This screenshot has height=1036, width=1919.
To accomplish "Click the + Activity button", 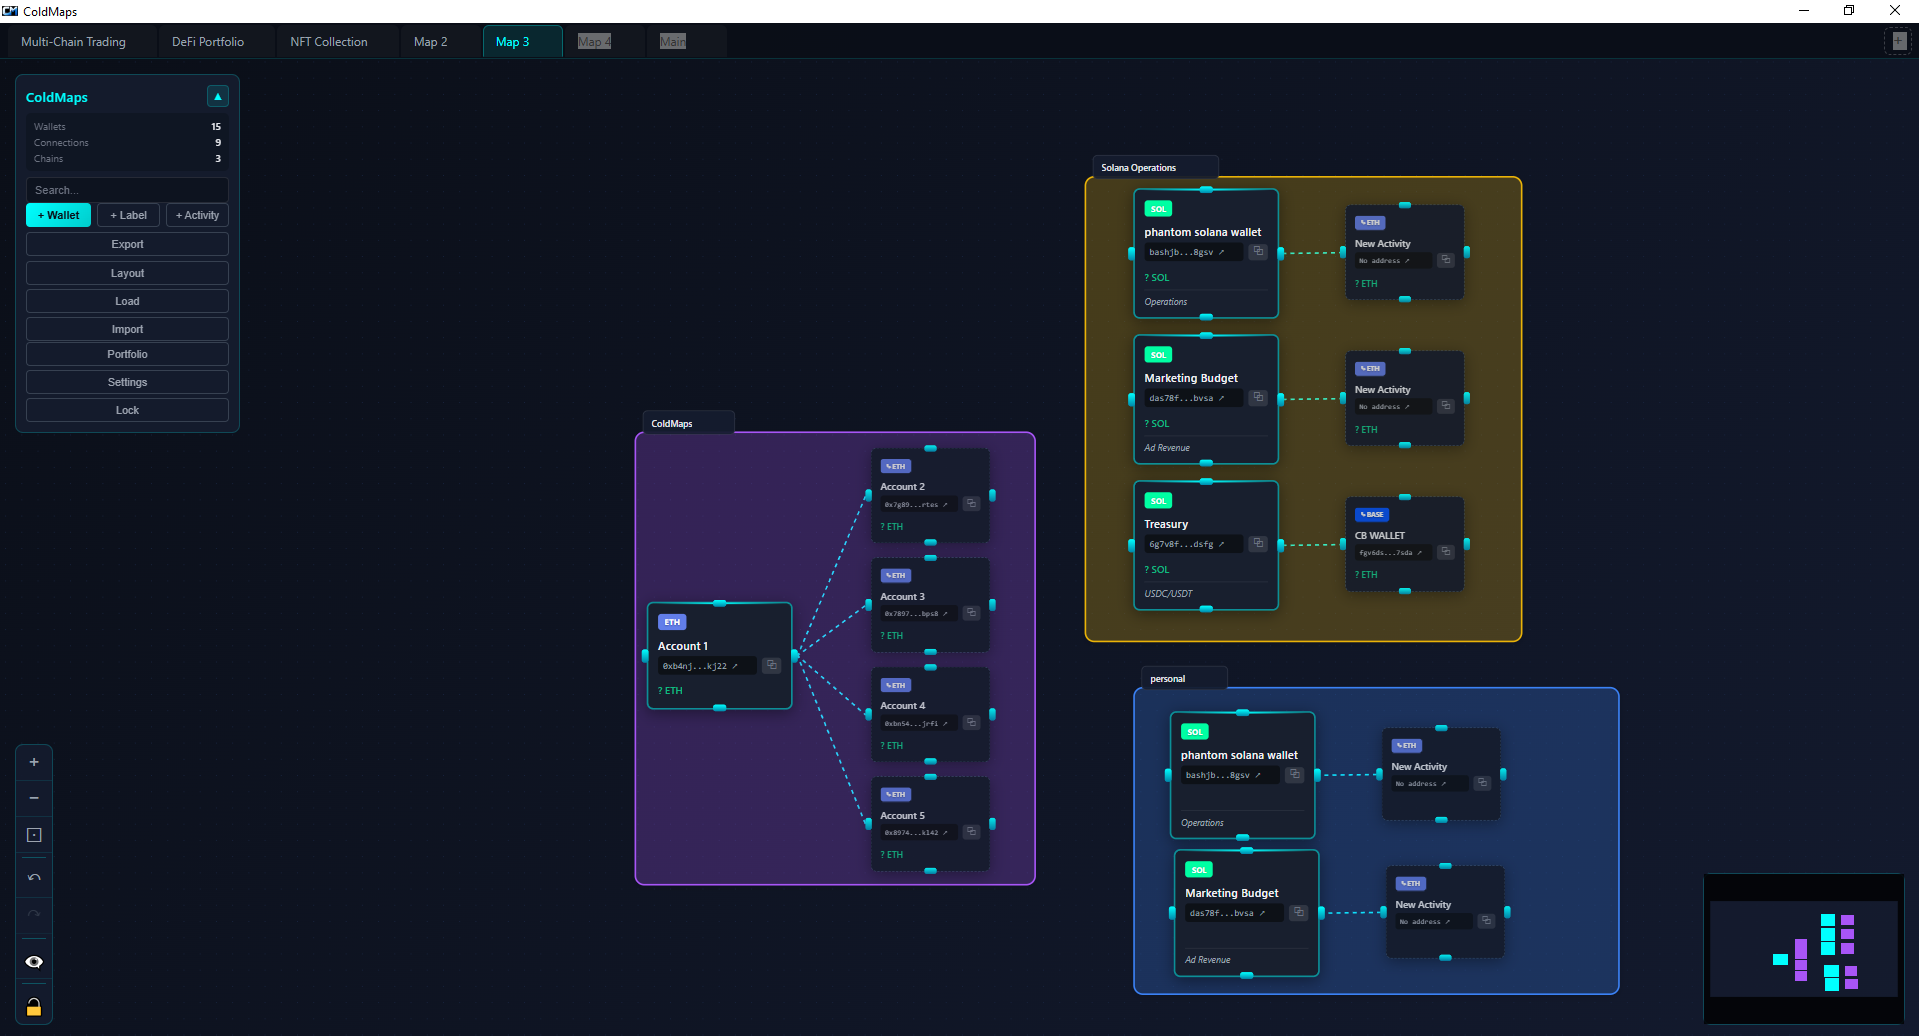I will pyautogui.click(x=197, y=215).
